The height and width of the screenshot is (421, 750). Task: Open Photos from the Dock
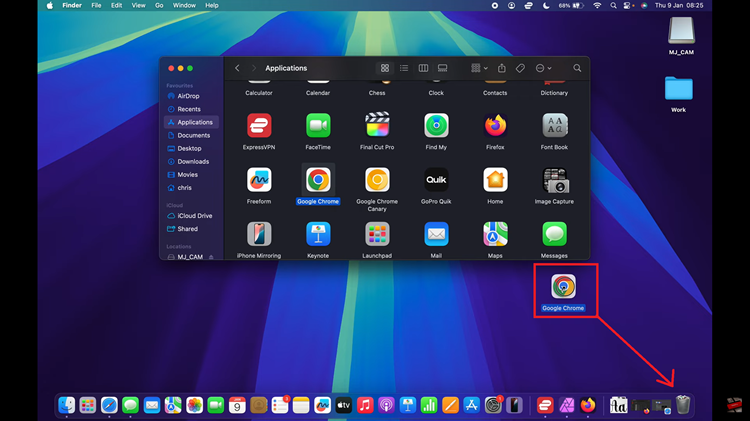point(194,405)
